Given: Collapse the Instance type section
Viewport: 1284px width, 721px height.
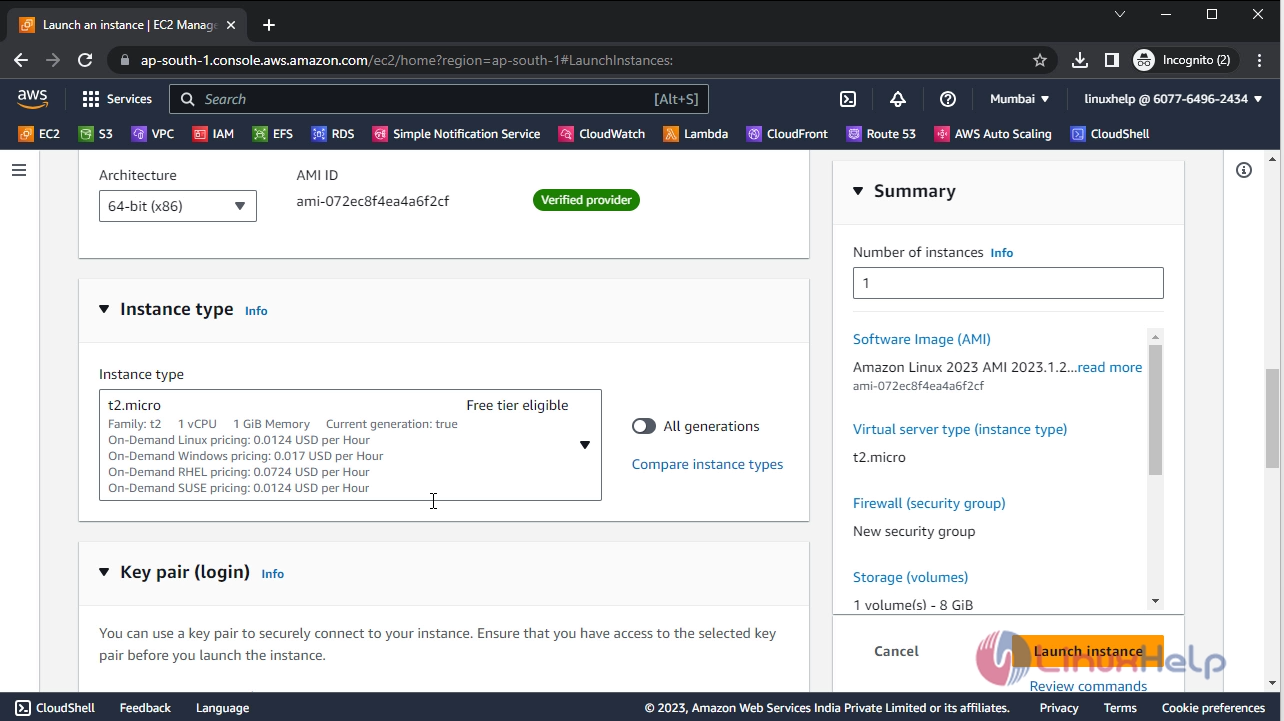Looking at the screenshot, I should tap(104, 310).
